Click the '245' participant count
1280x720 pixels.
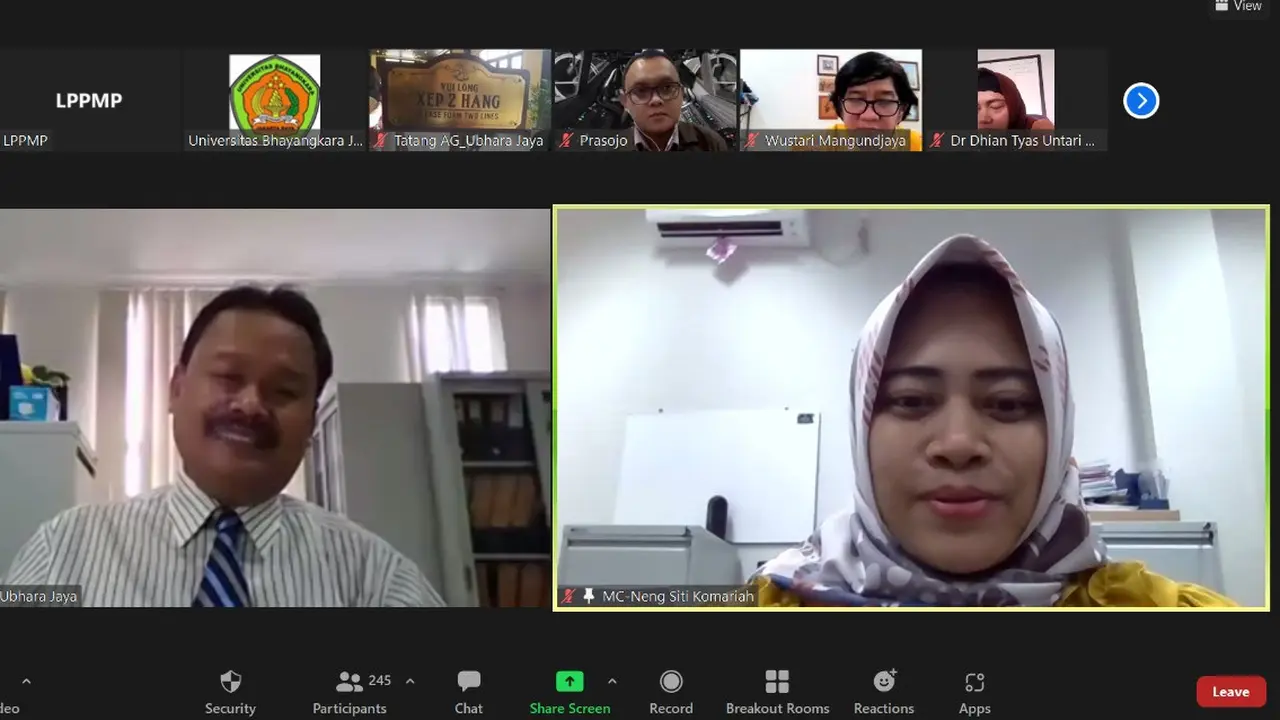tap(380, 680)
